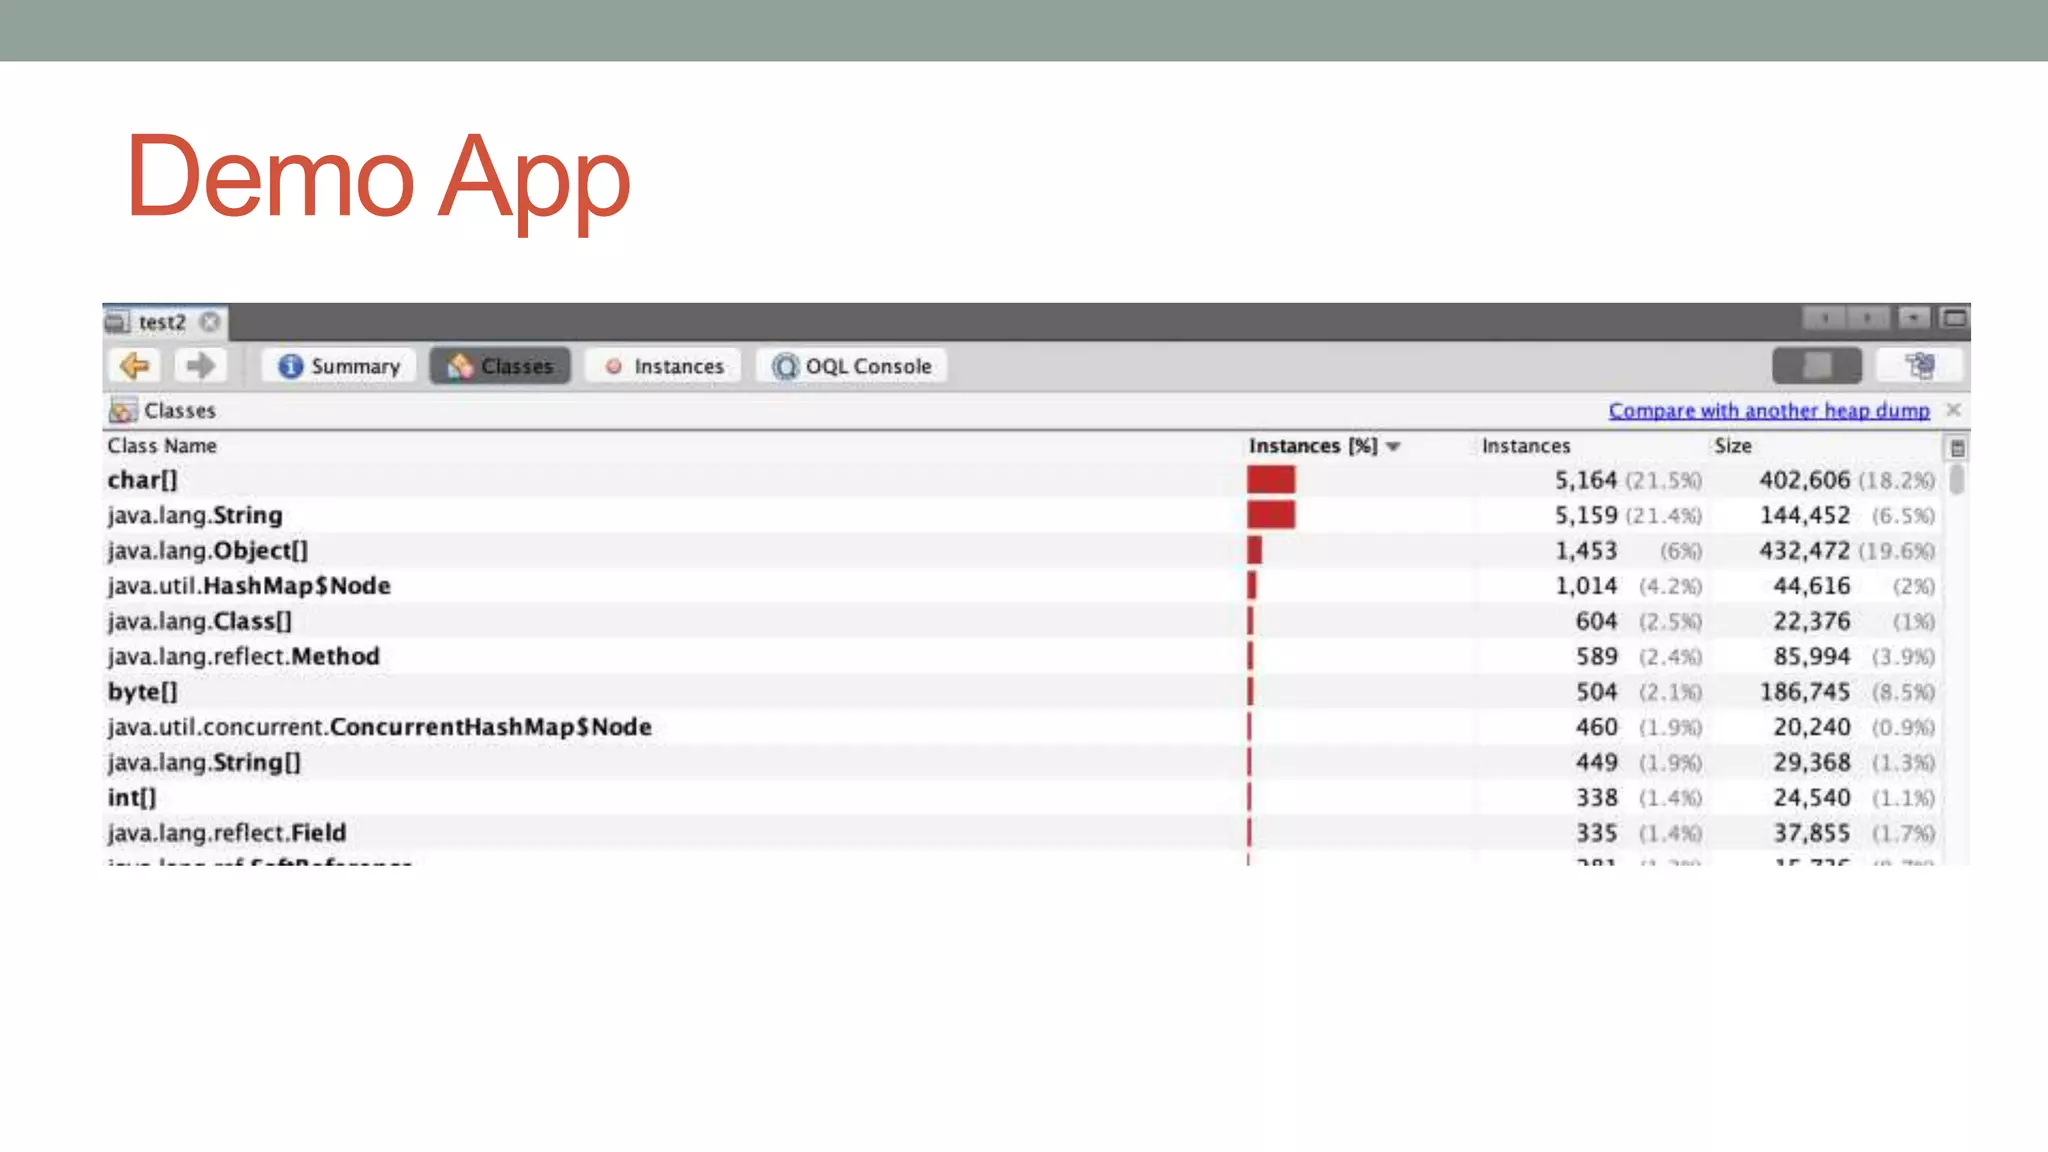Image resolution: width=2048 pixels, height=1152 pixels.
Task: Sort table by Size column header
Action: click(x=1733, y=446)
